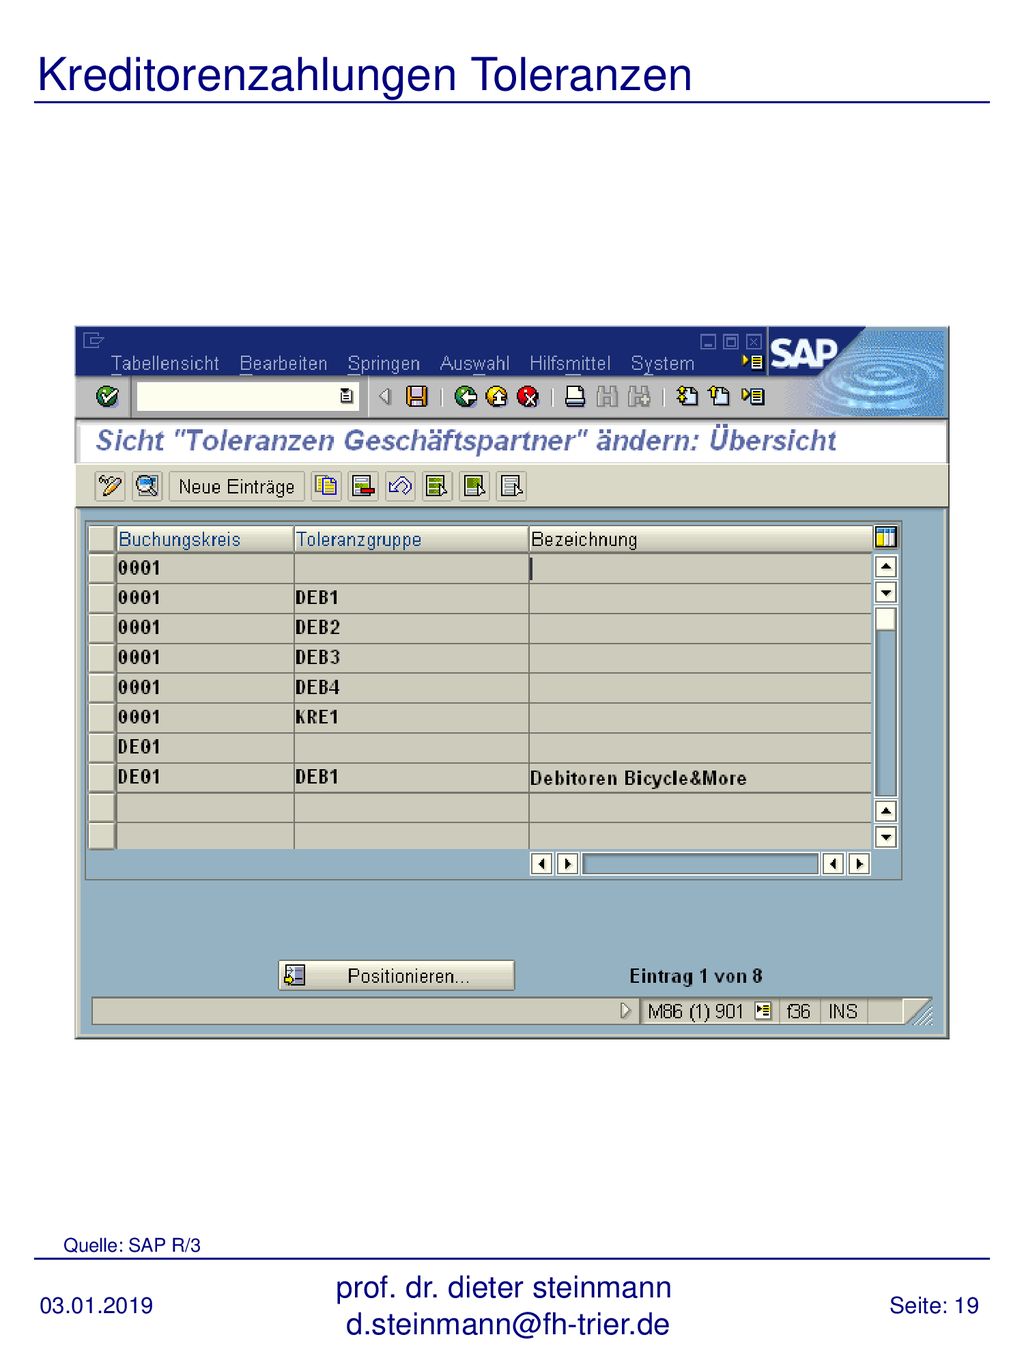Click the green Enter checkmark icon

tap(107, 397)
